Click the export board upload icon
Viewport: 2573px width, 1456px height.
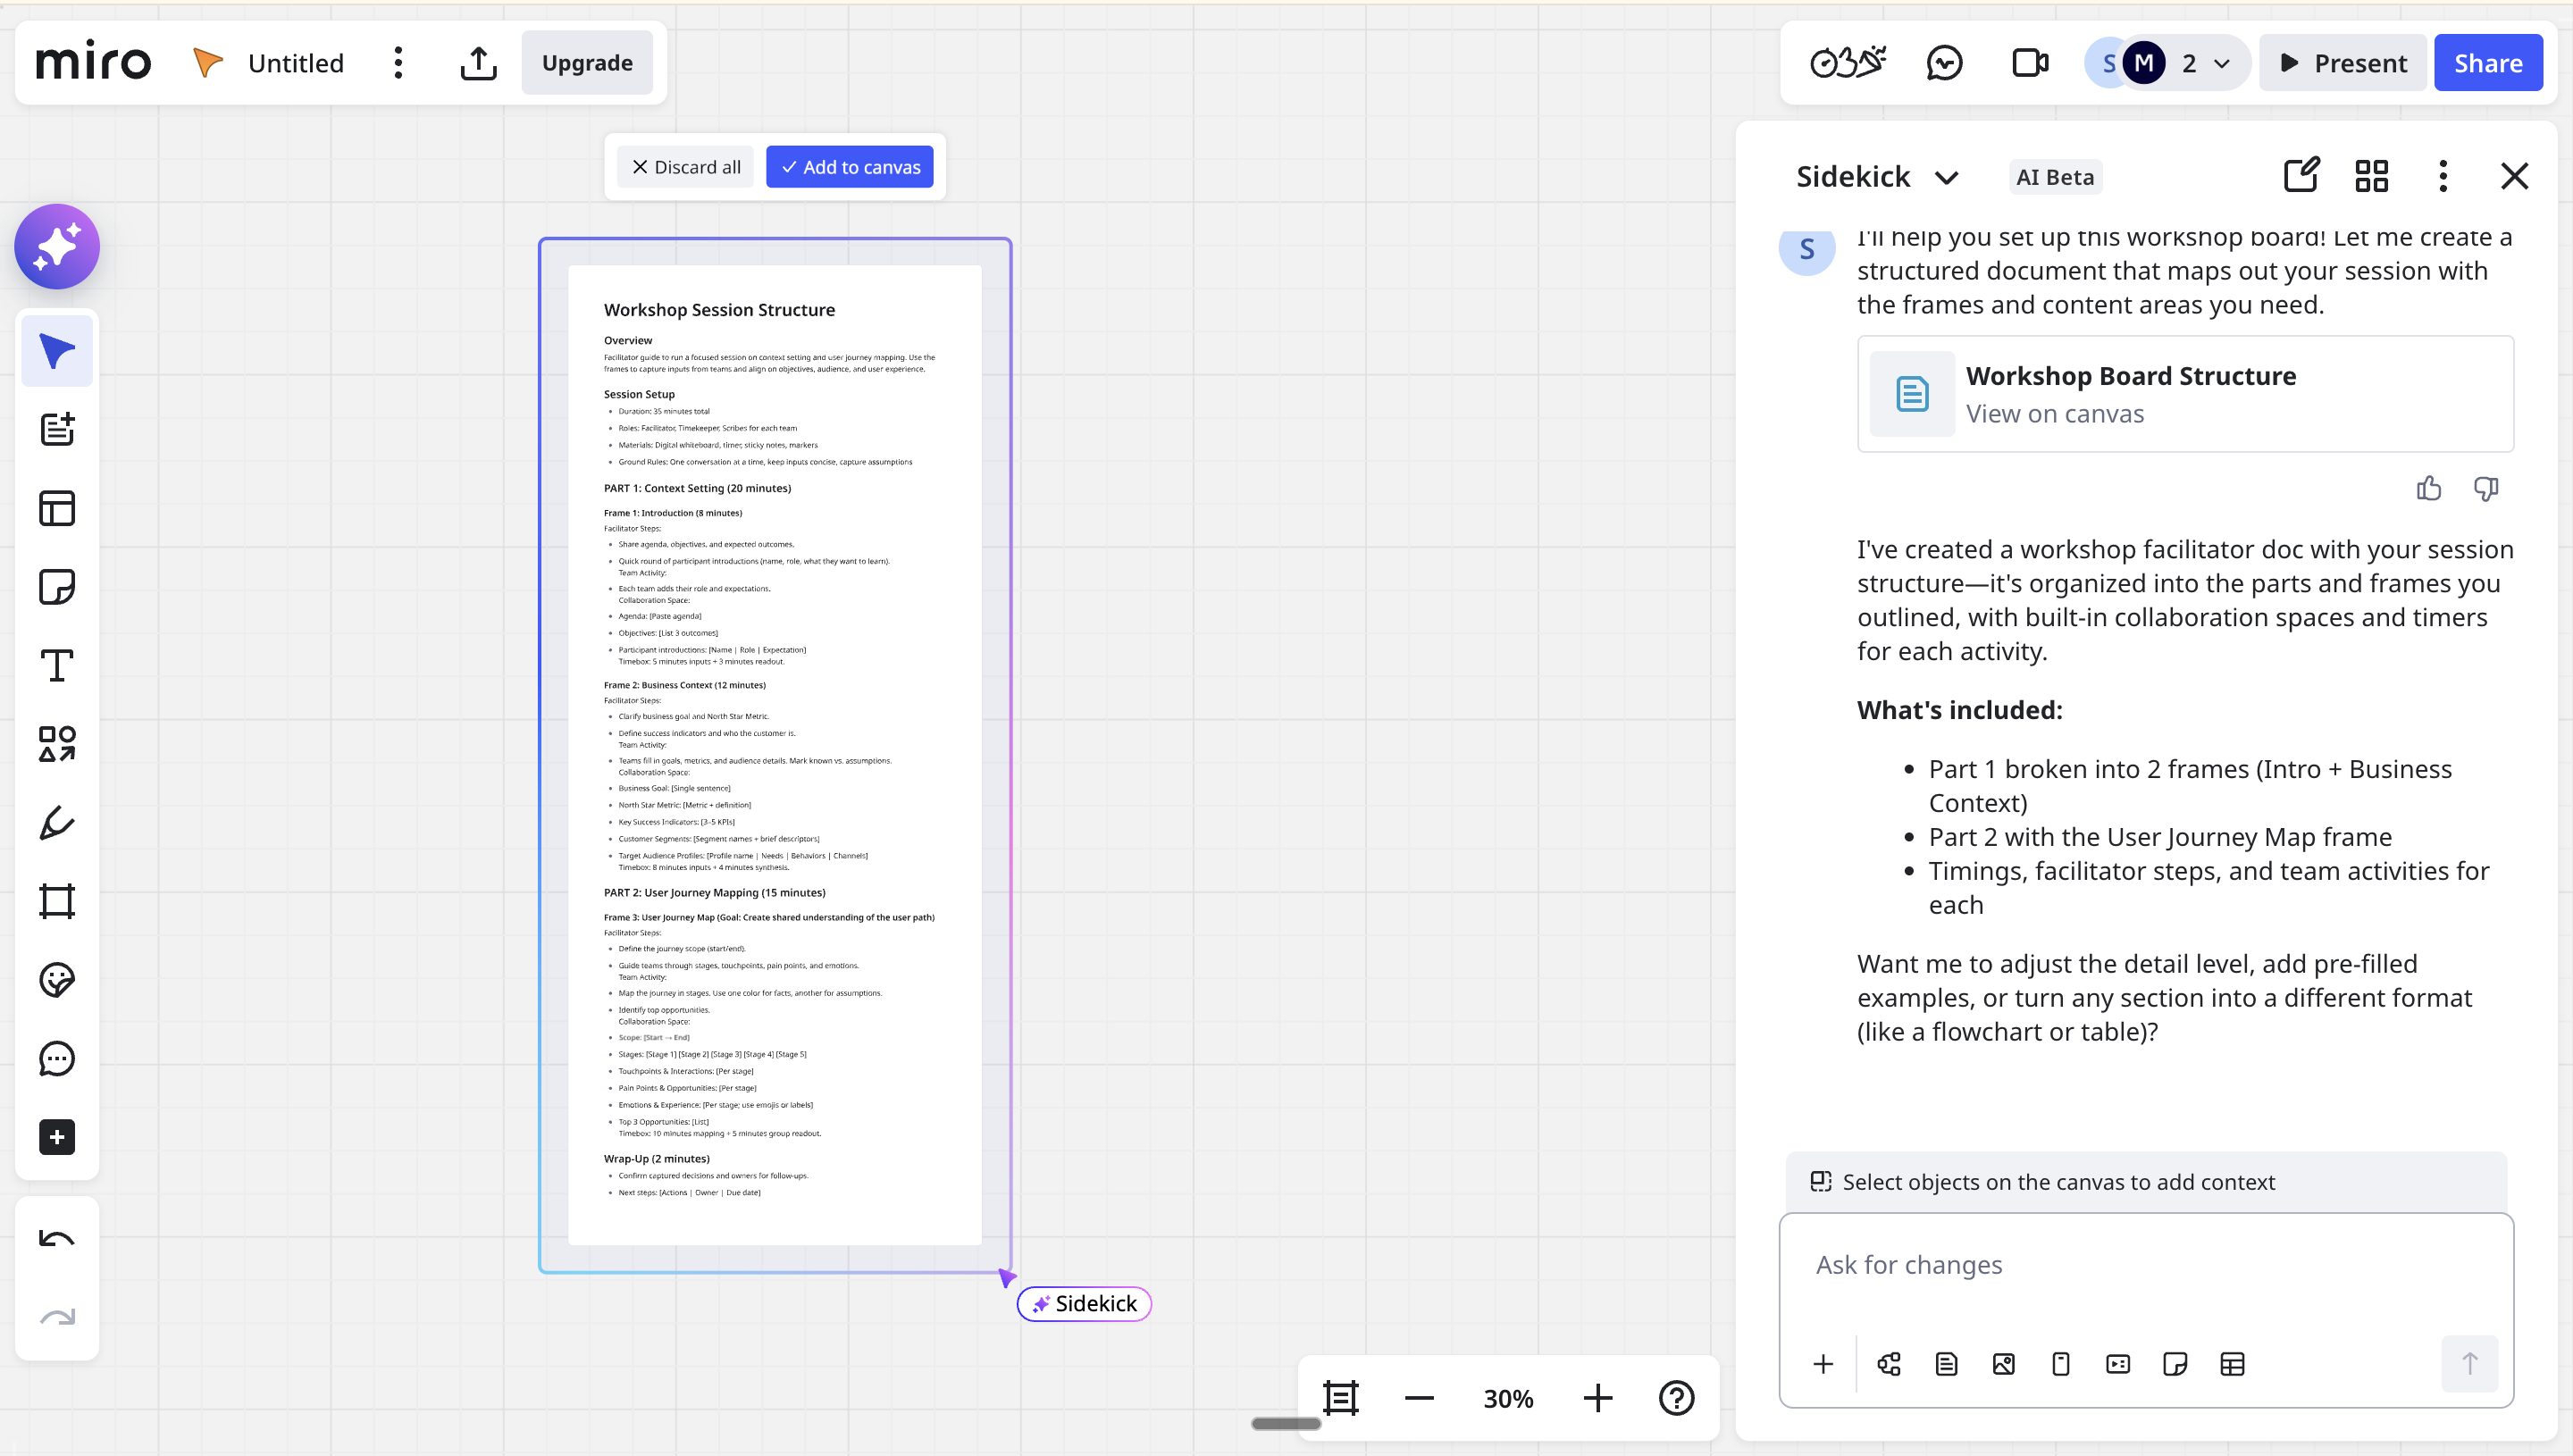[478, 63]
